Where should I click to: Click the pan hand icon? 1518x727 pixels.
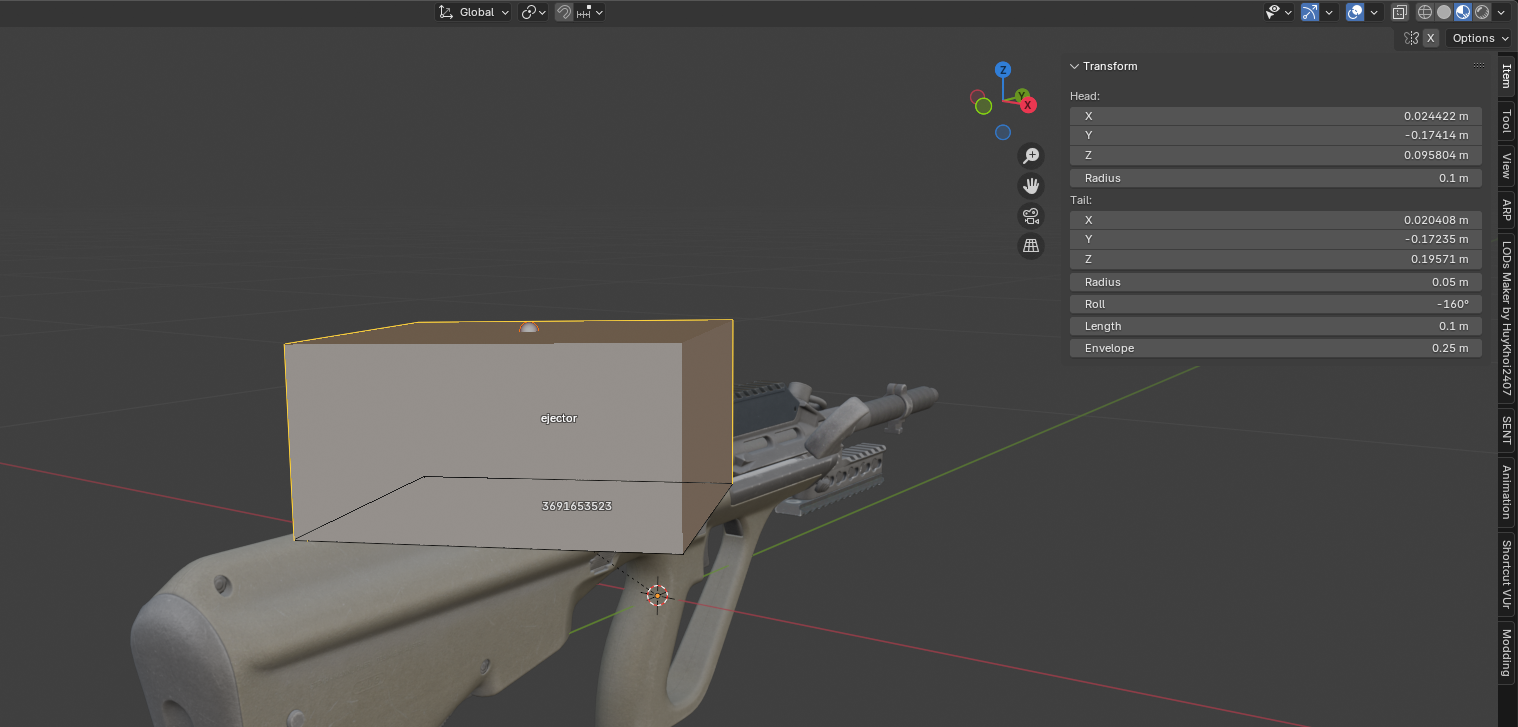point(1030,186)
